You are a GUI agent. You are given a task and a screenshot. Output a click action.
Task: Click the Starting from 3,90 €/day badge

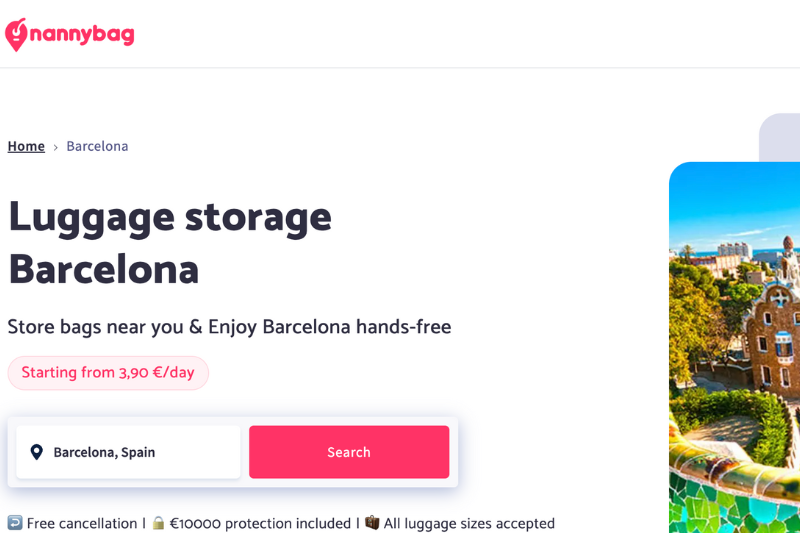[108, 373]
